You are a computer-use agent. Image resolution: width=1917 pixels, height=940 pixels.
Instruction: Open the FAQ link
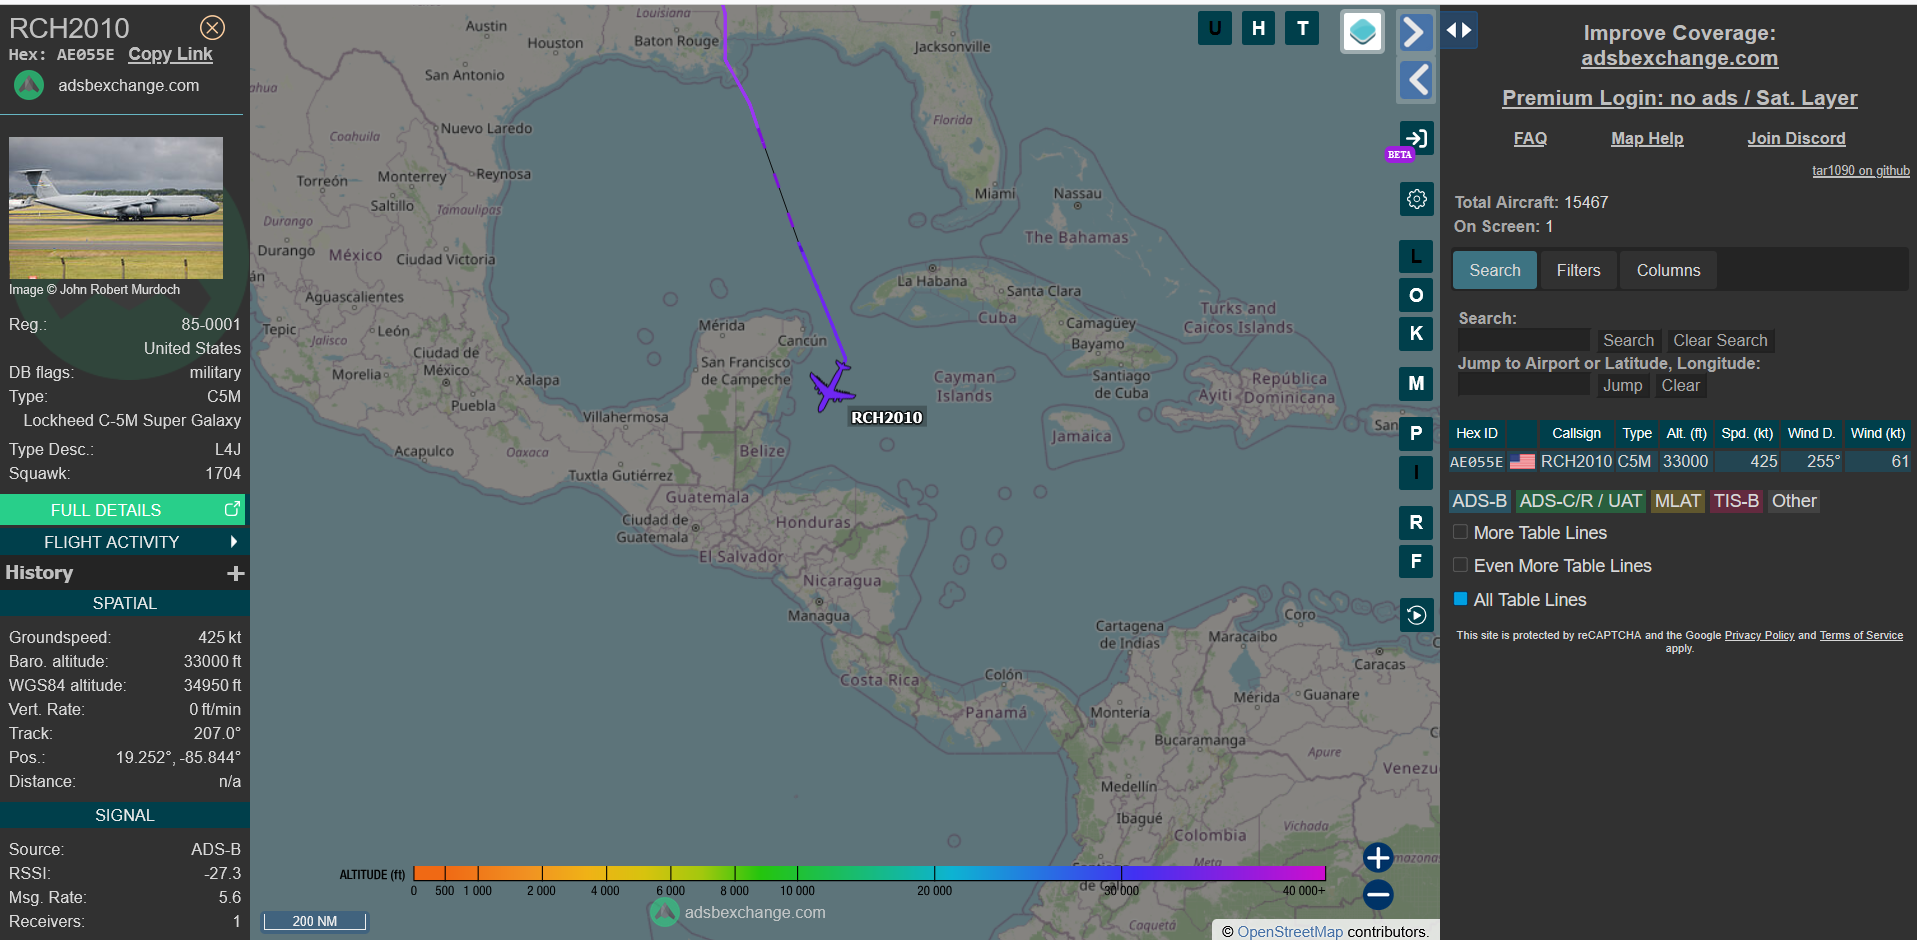(1530, 138)
